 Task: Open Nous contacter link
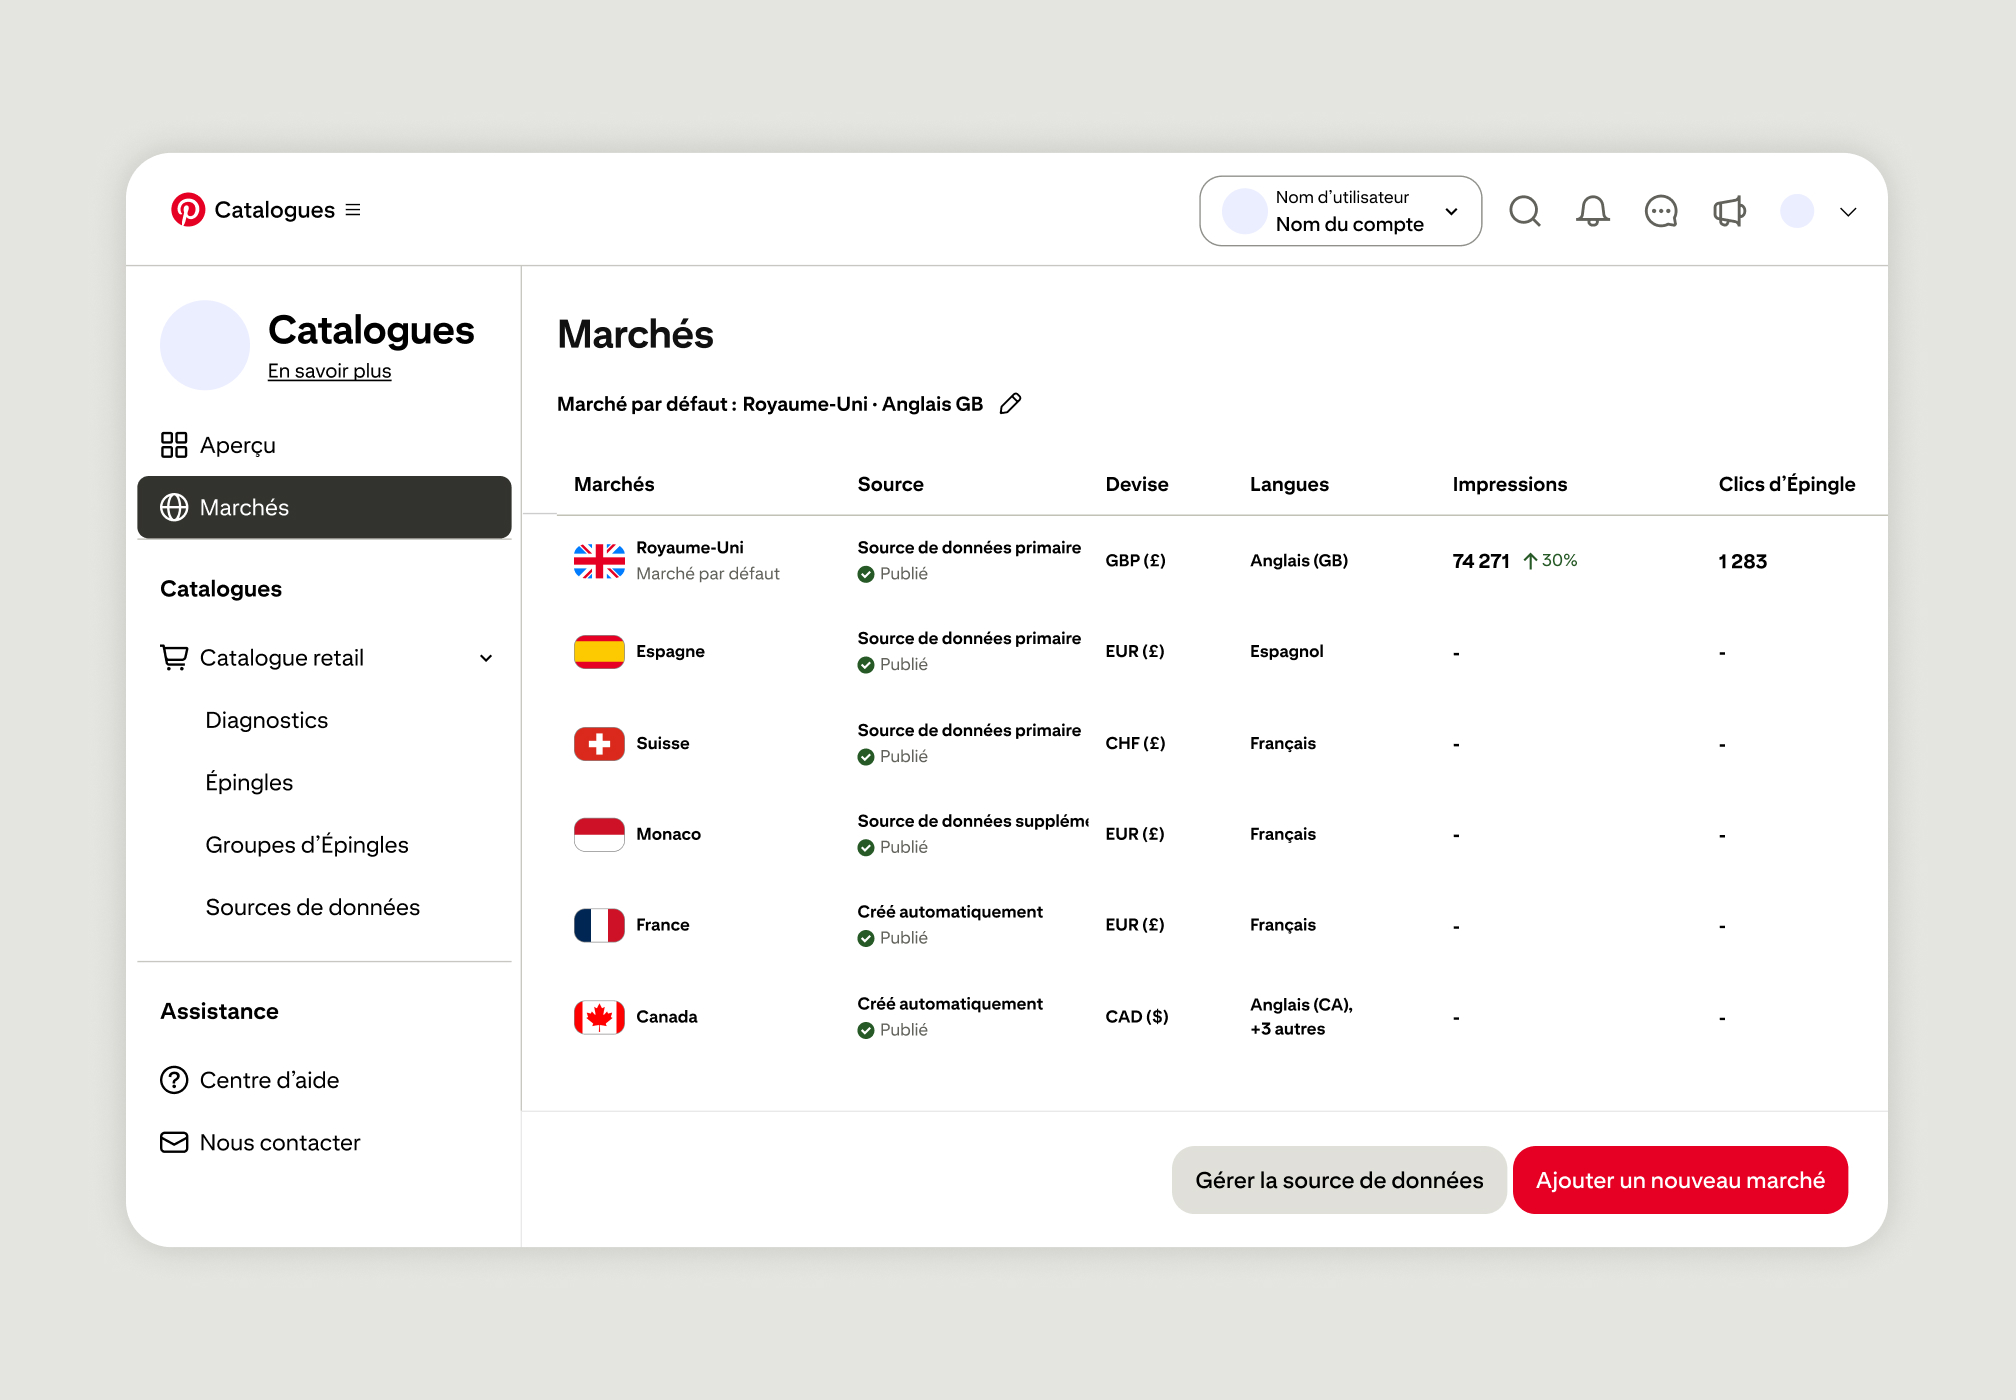(x=280, y=1142)
